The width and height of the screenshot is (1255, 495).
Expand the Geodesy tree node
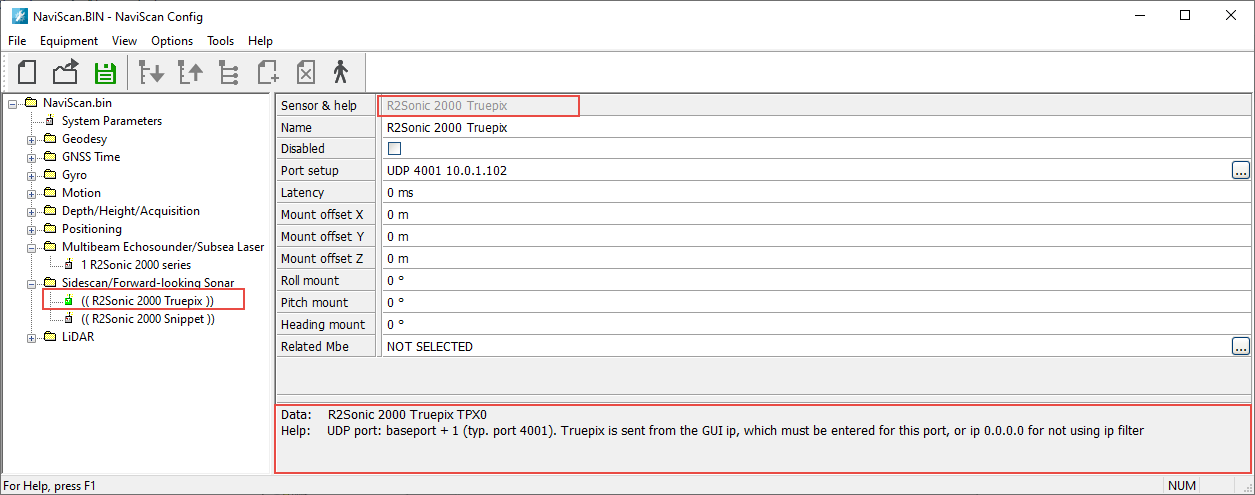[31, 139]
